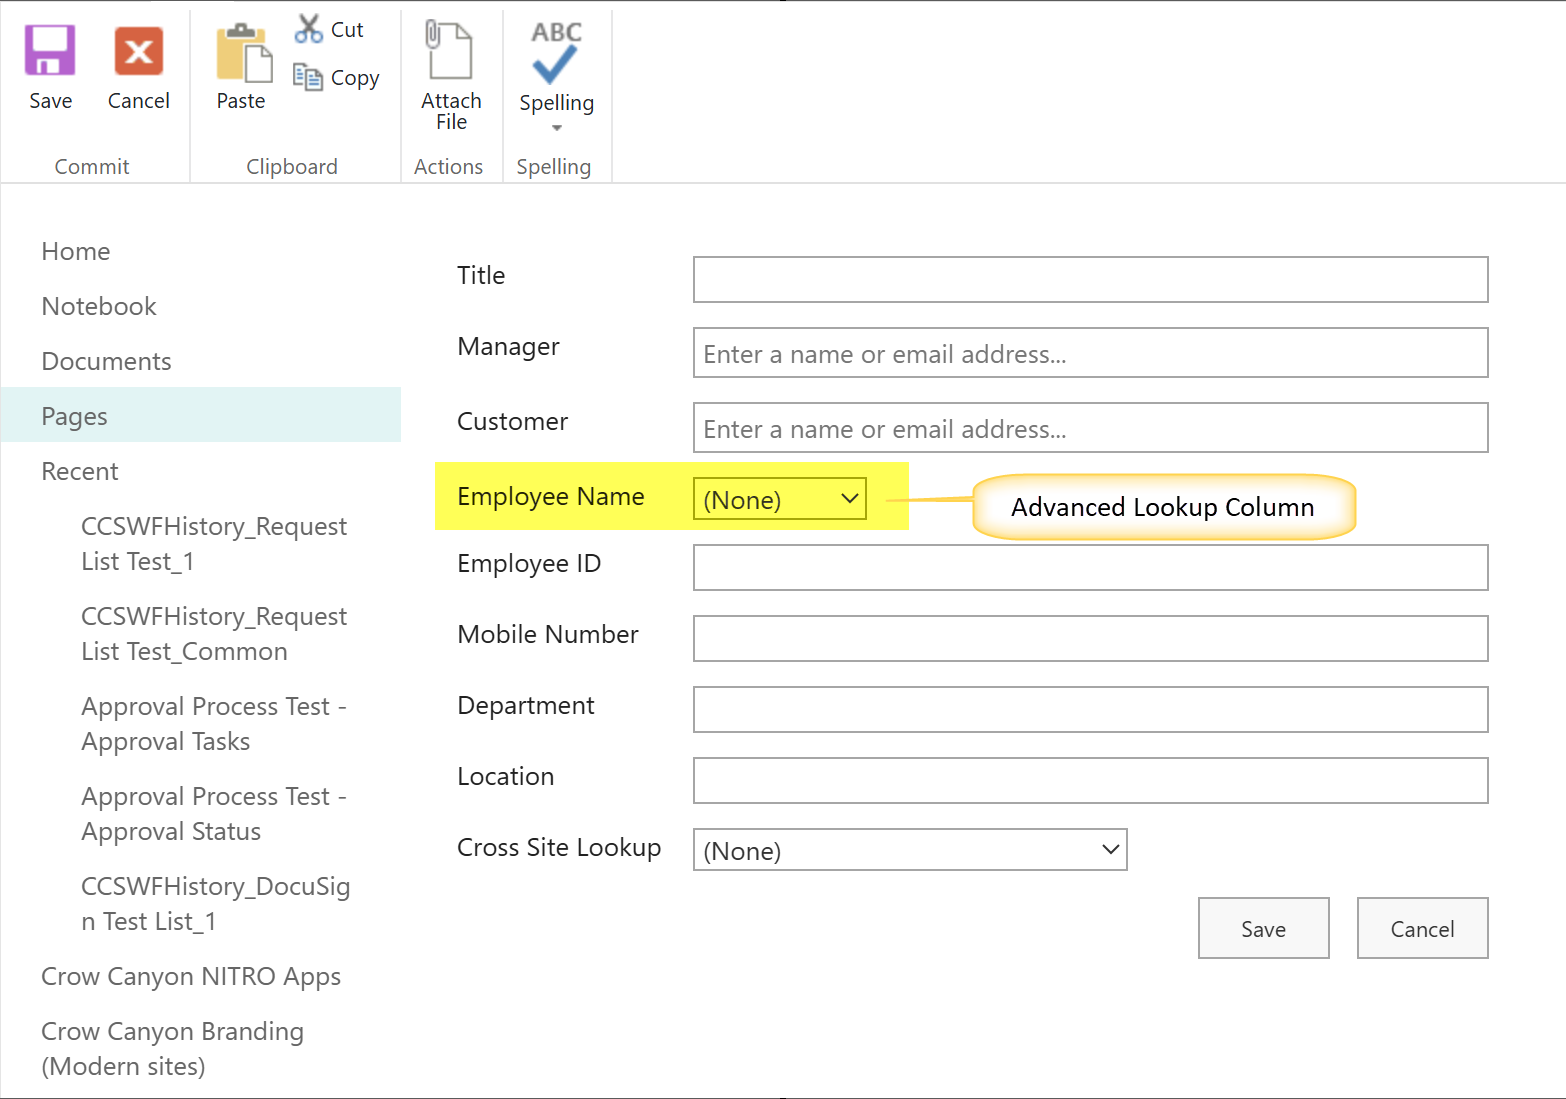The width and height of the screenshot is (1566, 1099).
Task: Click the Customer field label
Action: click(x=513, y=422)
